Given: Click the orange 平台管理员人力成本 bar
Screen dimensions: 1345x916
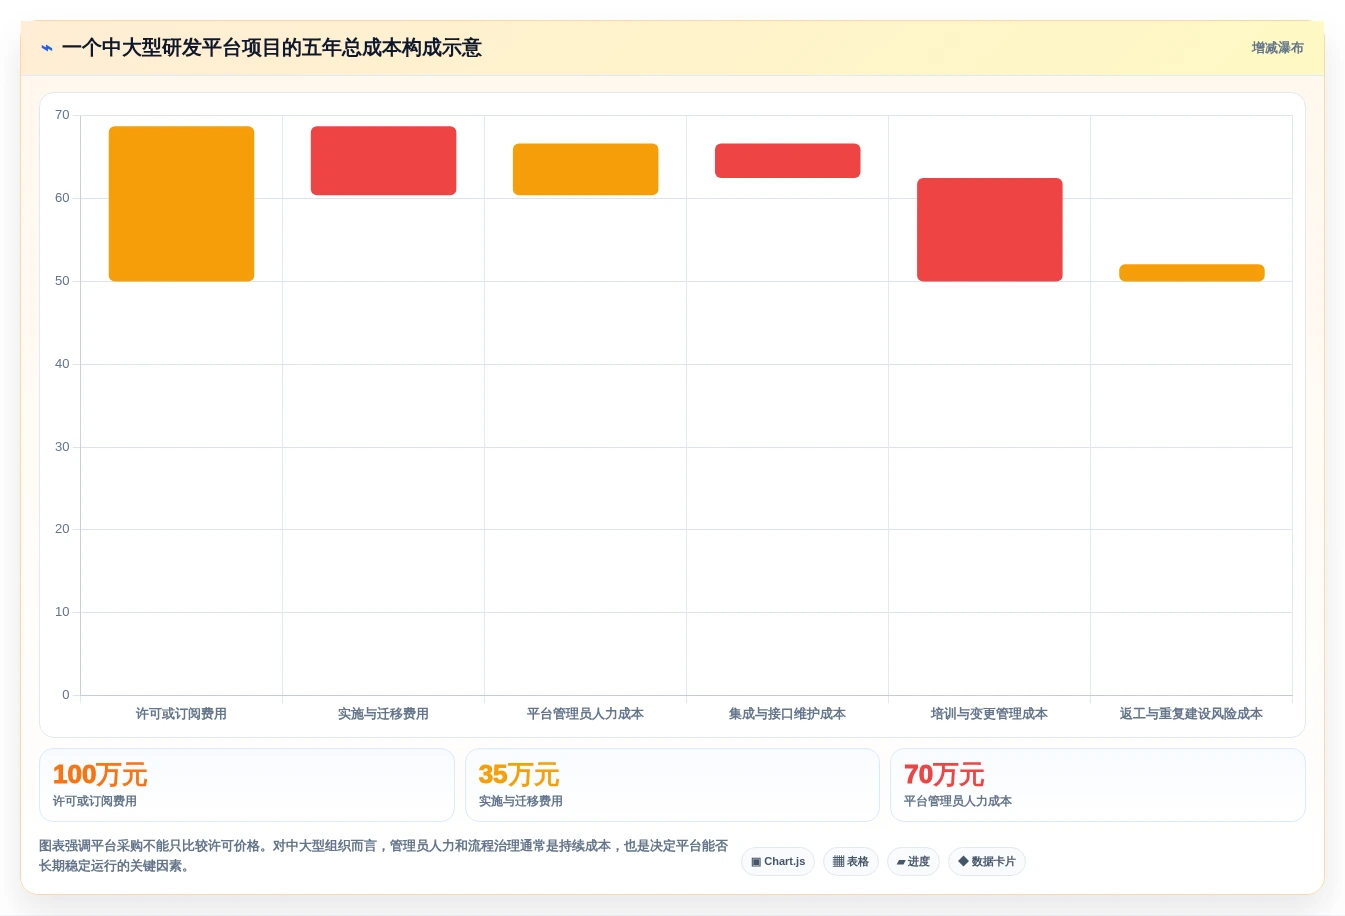Looking at the screenshot, I should tap(585, 169).
